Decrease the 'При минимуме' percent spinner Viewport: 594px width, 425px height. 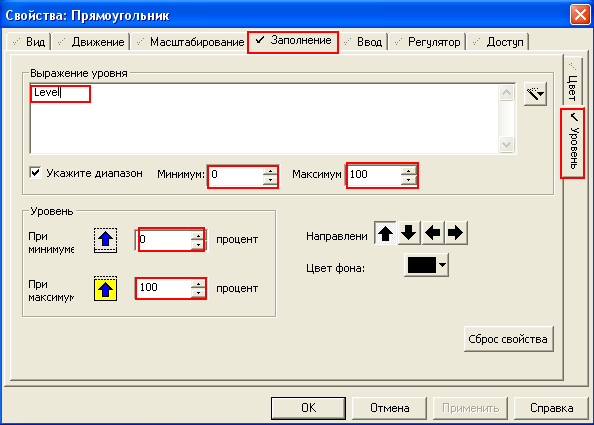pyautogui.click(x=198, y=245)
